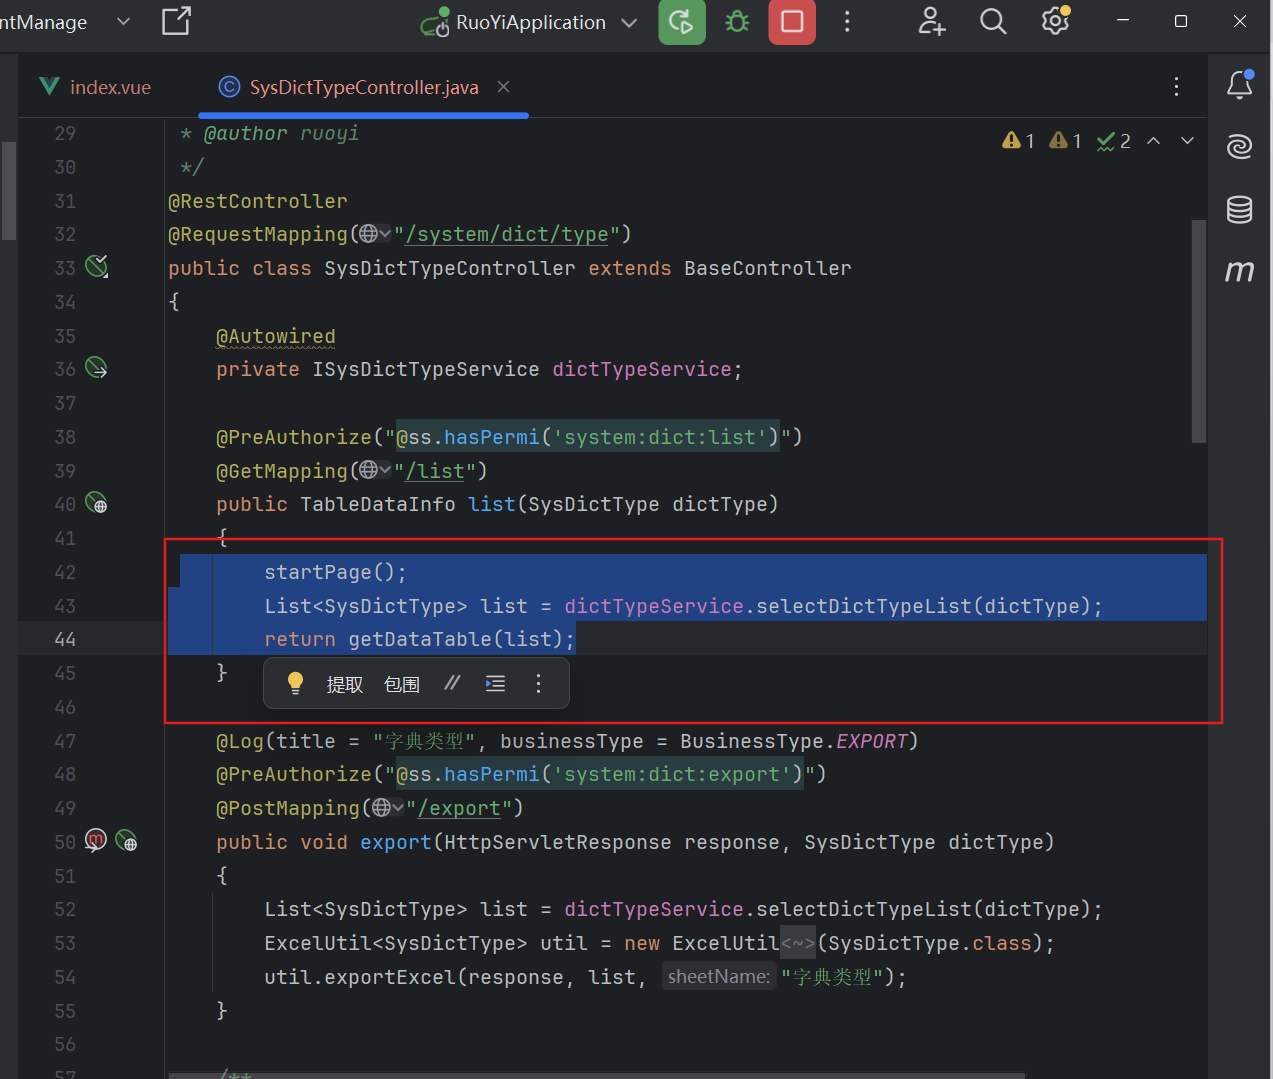Follow the /system/dict/type URL link
Screen dimensions: 1273x1079
(507, 234)
